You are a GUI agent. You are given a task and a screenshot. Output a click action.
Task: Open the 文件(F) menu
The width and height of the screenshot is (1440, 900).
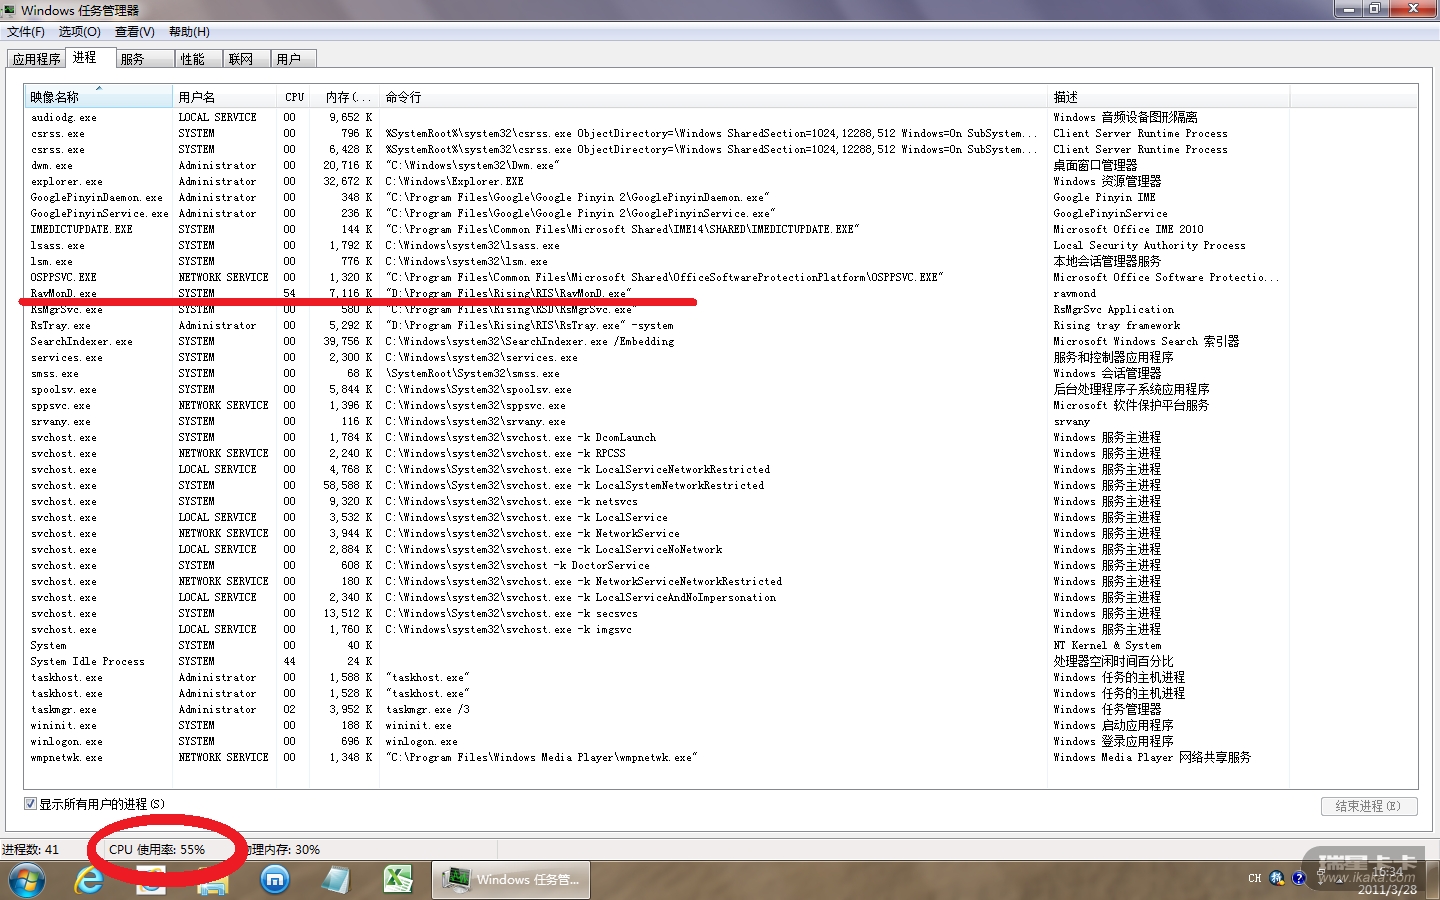26,32
